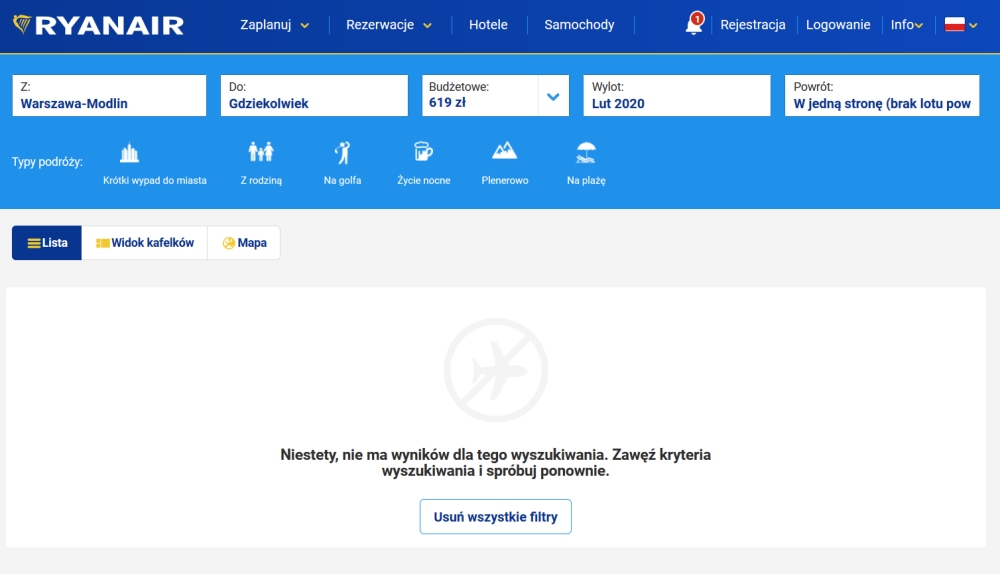
Task: Choose the family trip type icon
Action: (x=261, y=152)
